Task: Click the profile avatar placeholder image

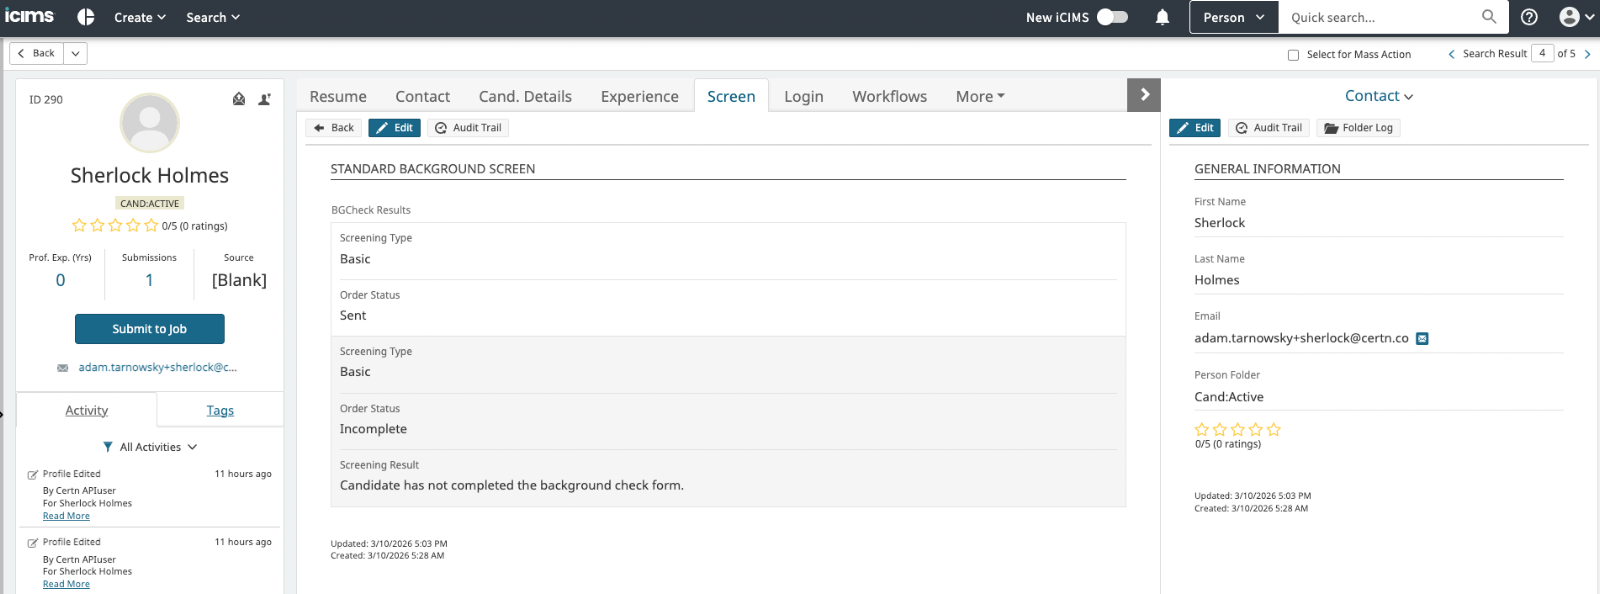Action: (x=150, y=123)
